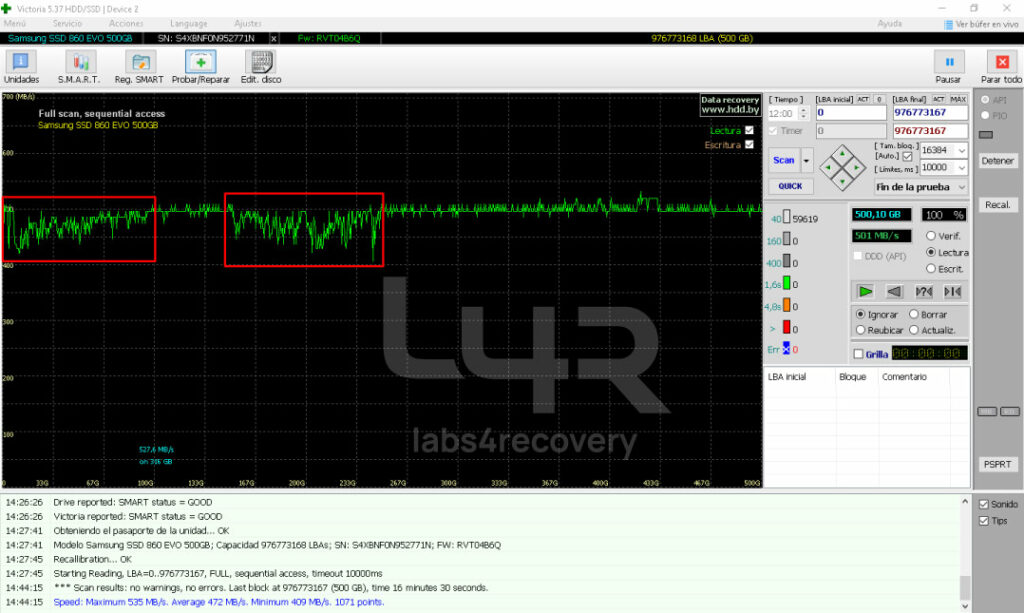1024x613 pixels.
Task: Expand the block size 16384 dropdown
Action: tap(961, 151)
